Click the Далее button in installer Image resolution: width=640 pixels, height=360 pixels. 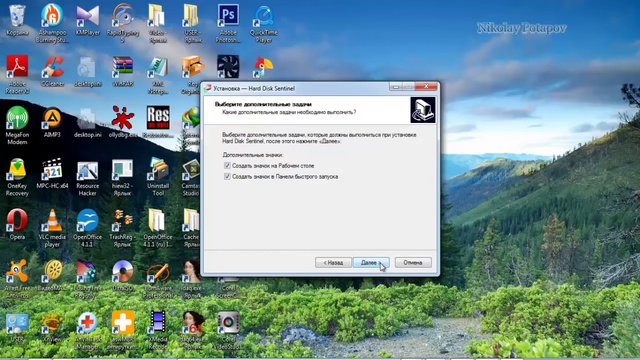[371, 262]
